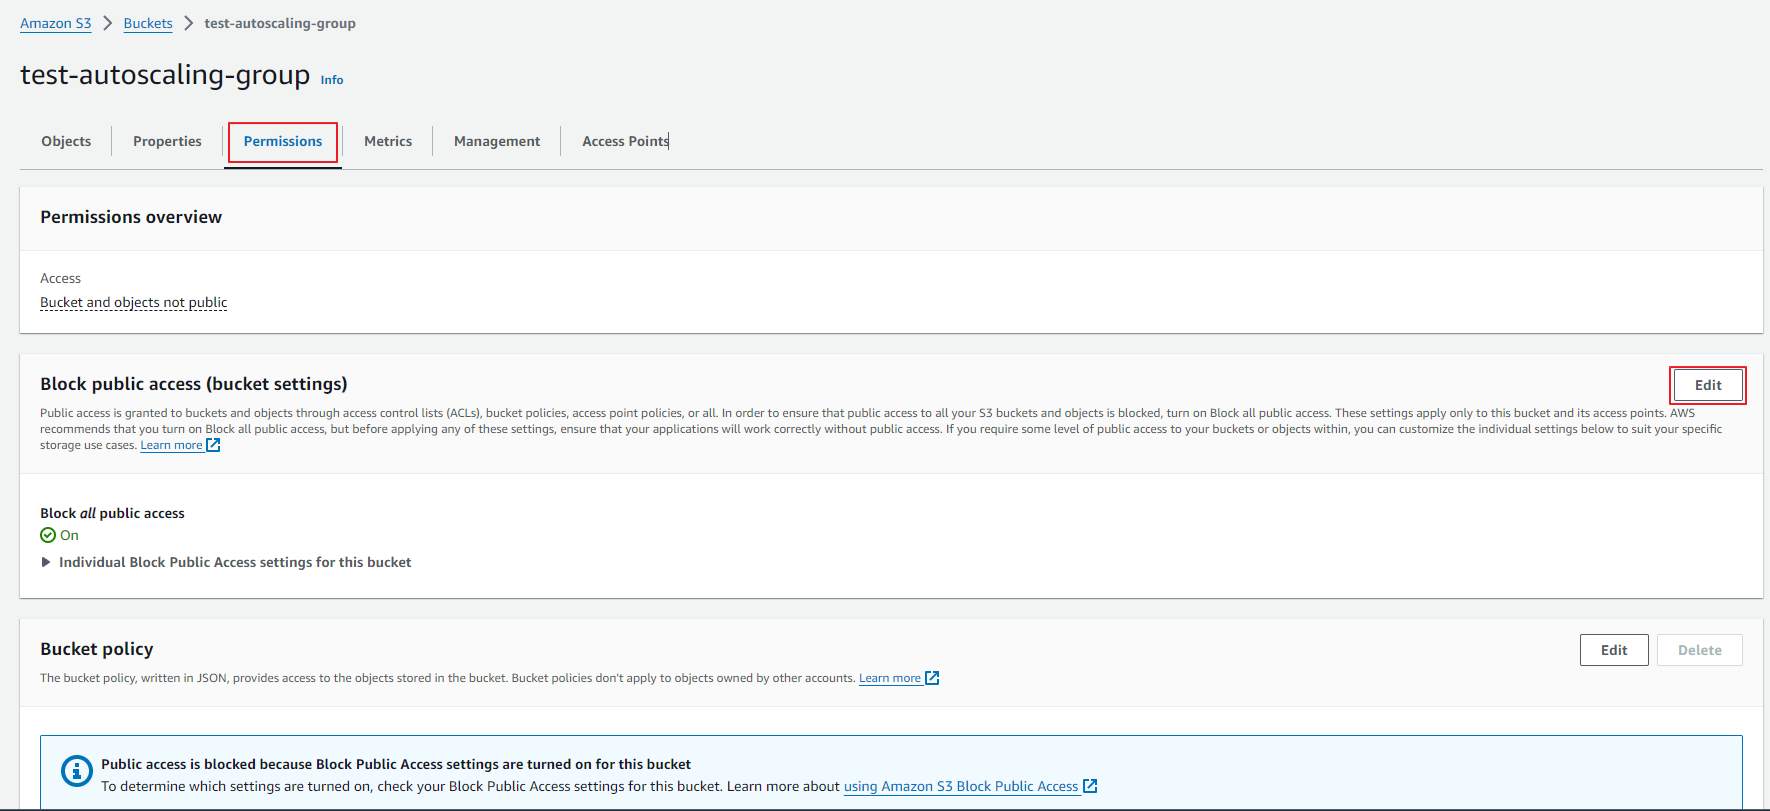Viewport: 1770px width, 811px height.
Task: Click breadcrumb chevron after Amazon S3
Action: [108, 23]
